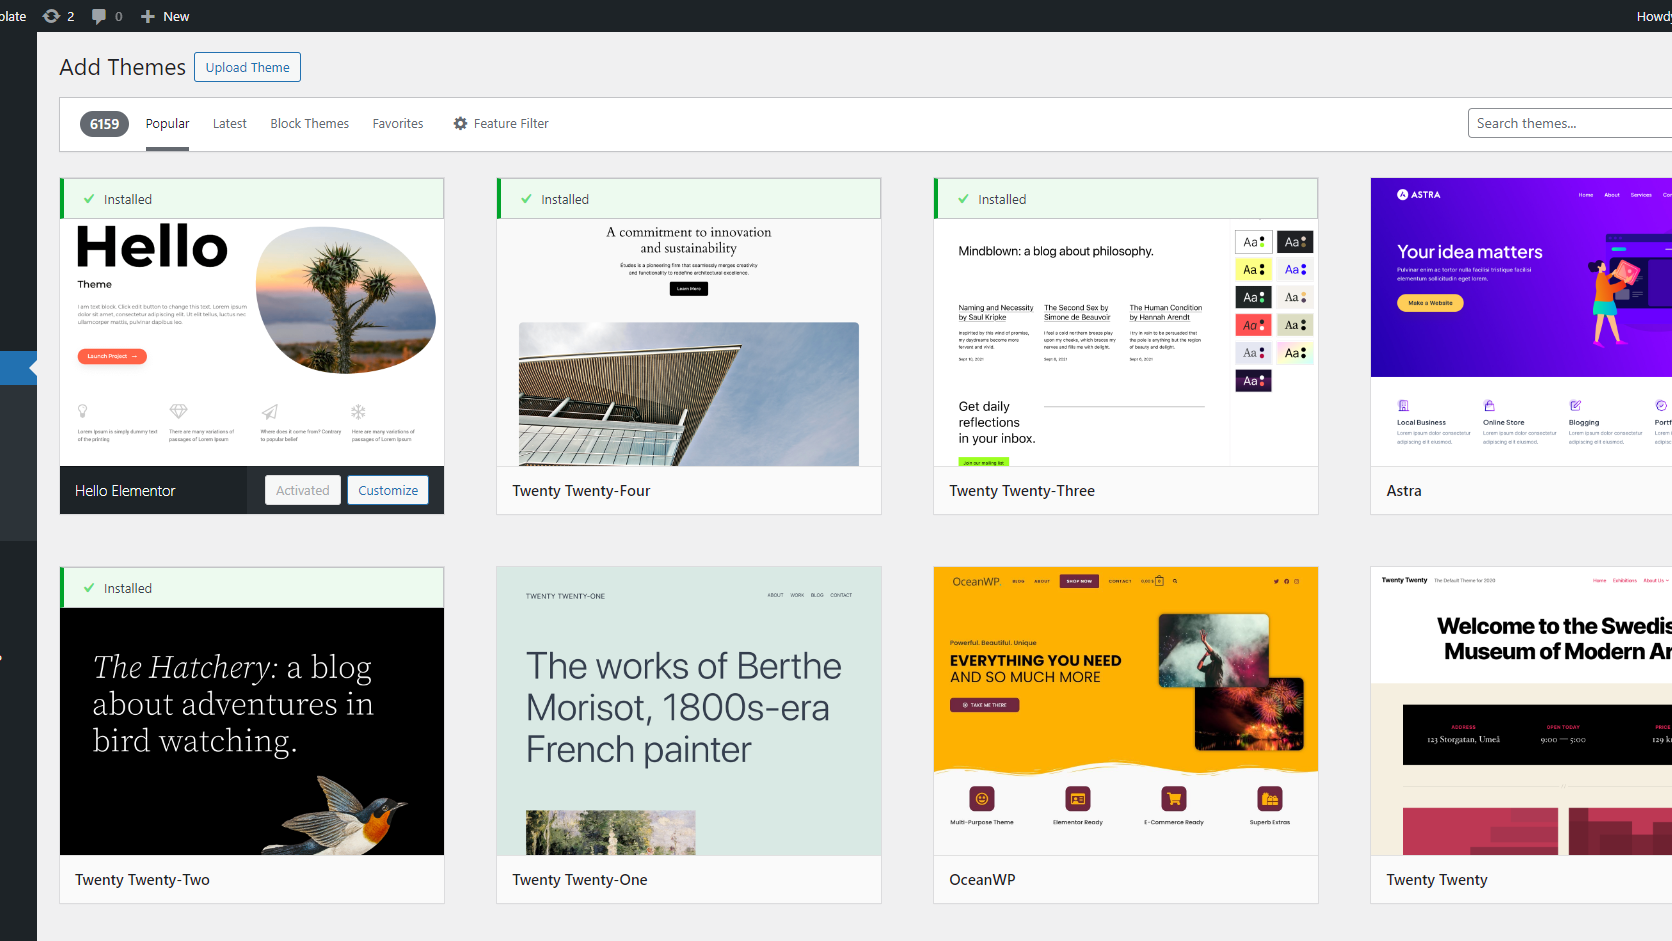This screenshot has width=1672, height=941.
Task: Open the OceanWP theme preview thumbnail
Action: [x=1125, y=711]
